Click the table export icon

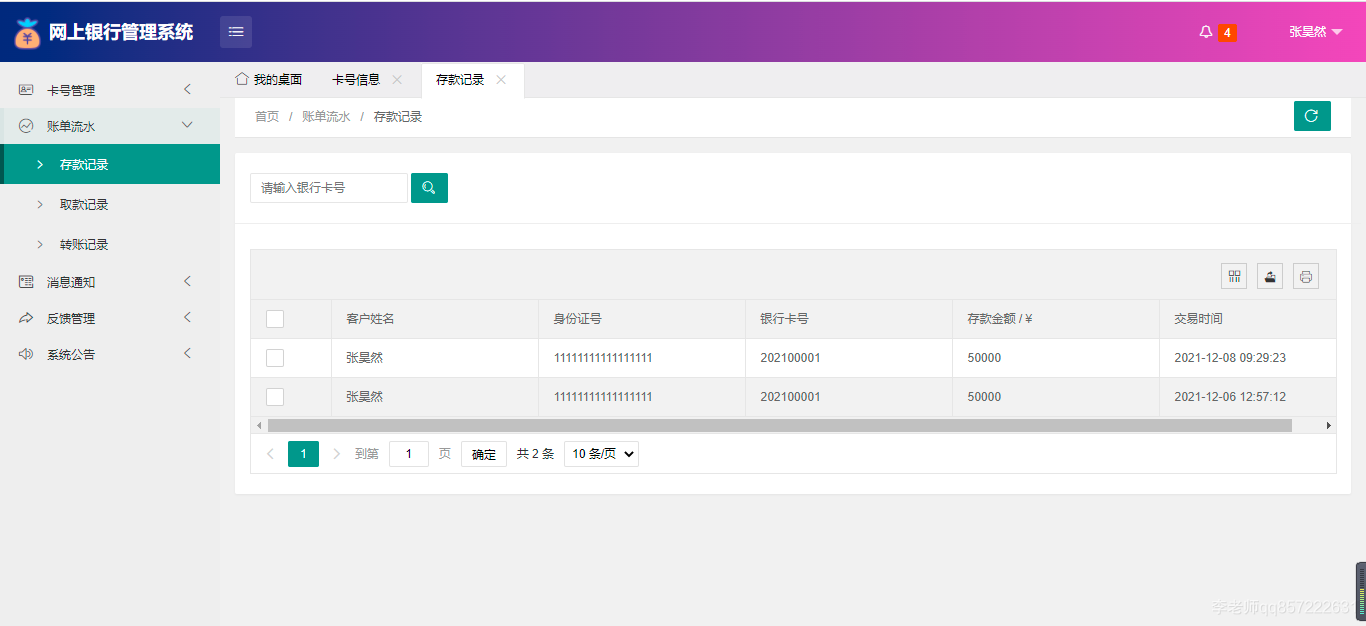point(1270,276)
